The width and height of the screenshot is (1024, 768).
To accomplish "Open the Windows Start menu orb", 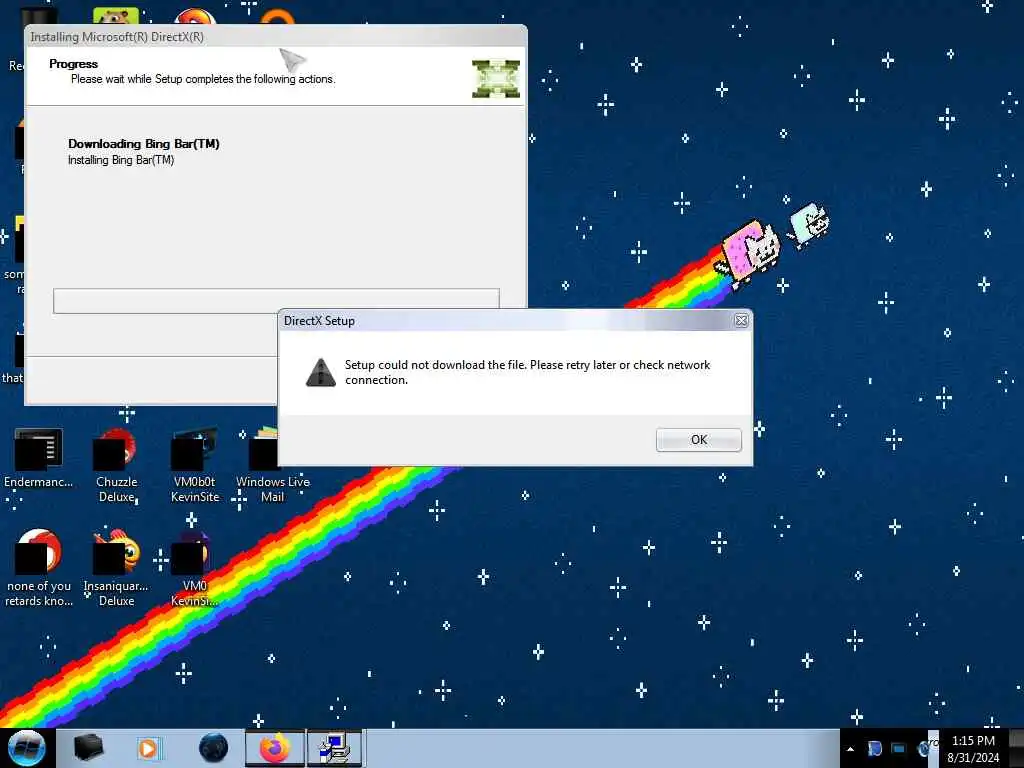I will [27, 748].
